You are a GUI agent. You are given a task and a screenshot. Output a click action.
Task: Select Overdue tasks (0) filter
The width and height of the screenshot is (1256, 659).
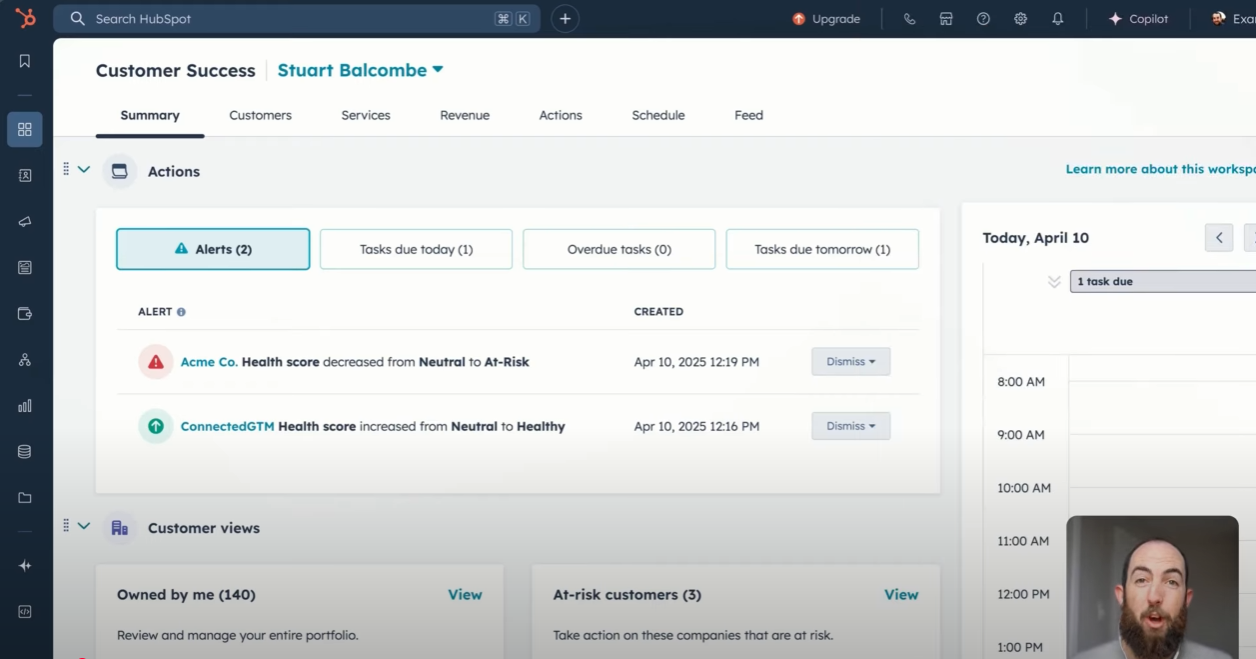tap(619, 249)
